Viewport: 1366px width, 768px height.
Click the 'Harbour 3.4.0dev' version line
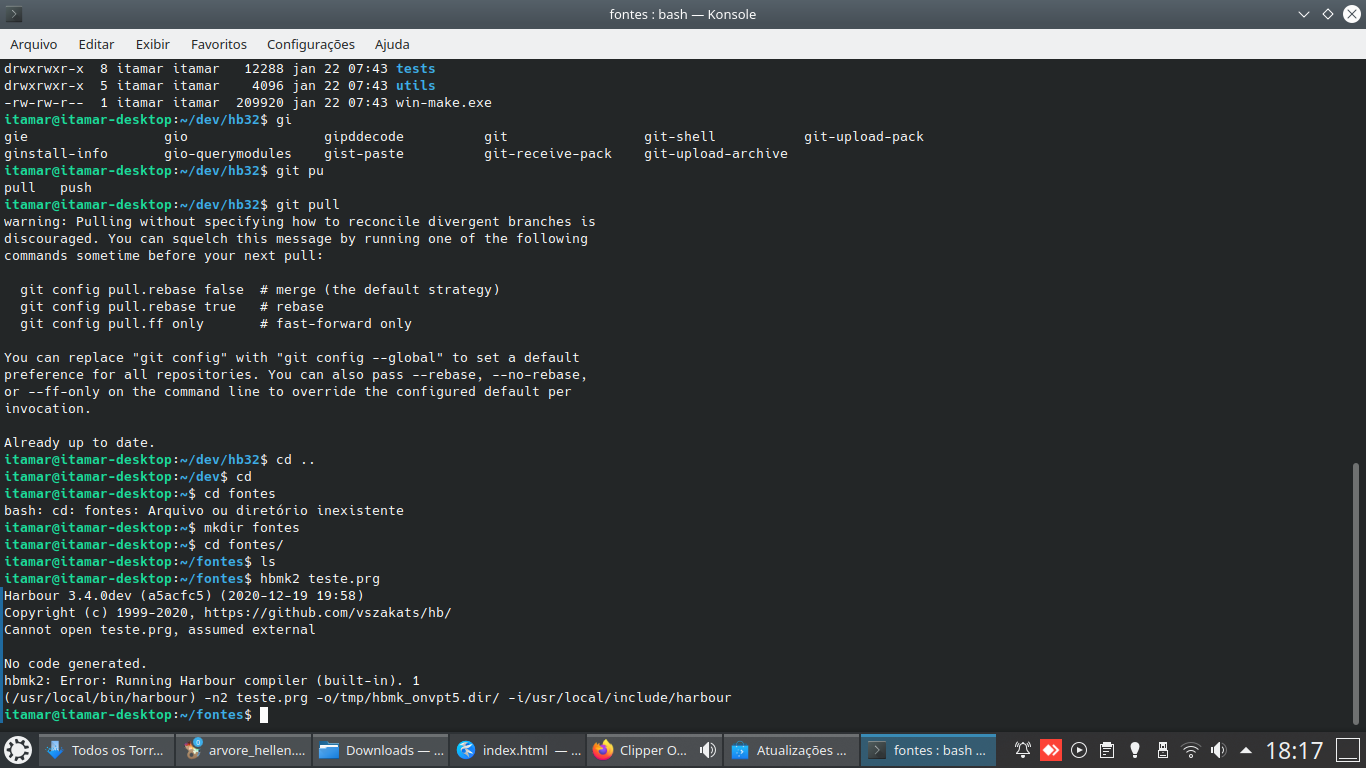(x=184, y=595)
